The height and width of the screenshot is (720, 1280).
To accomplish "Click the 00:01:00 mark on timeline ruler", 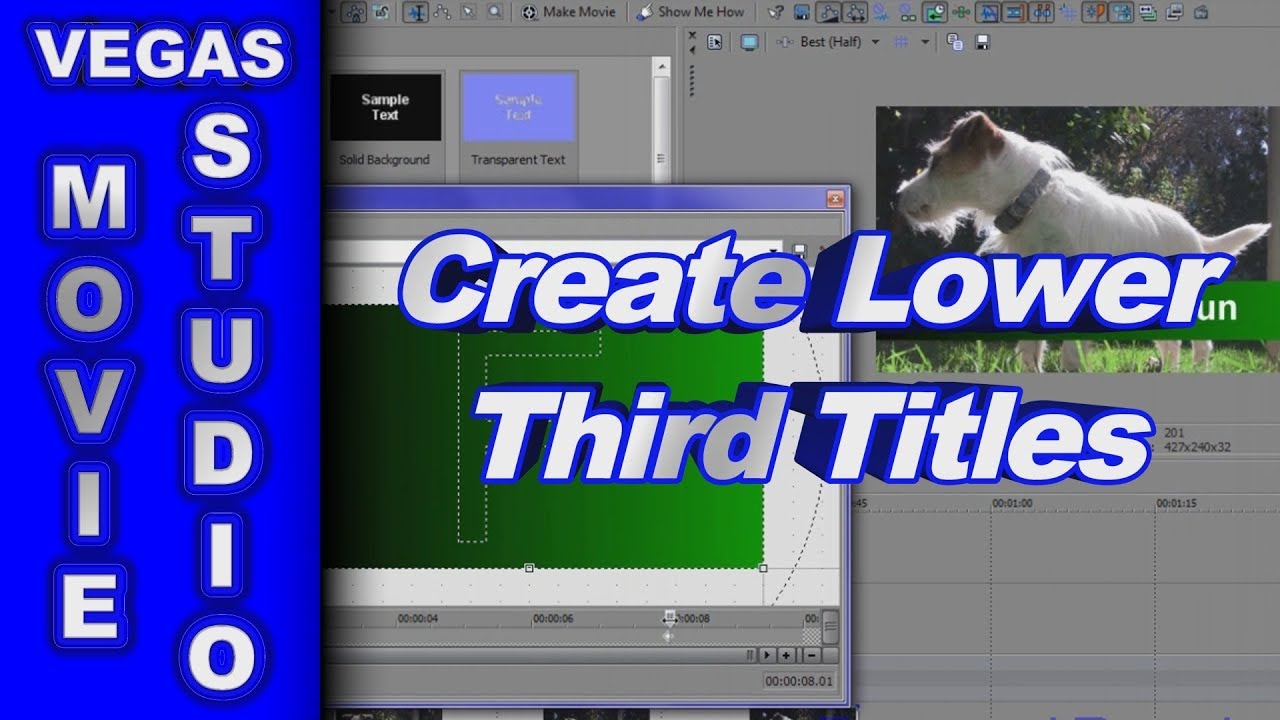I will [x=1012, y=503].
